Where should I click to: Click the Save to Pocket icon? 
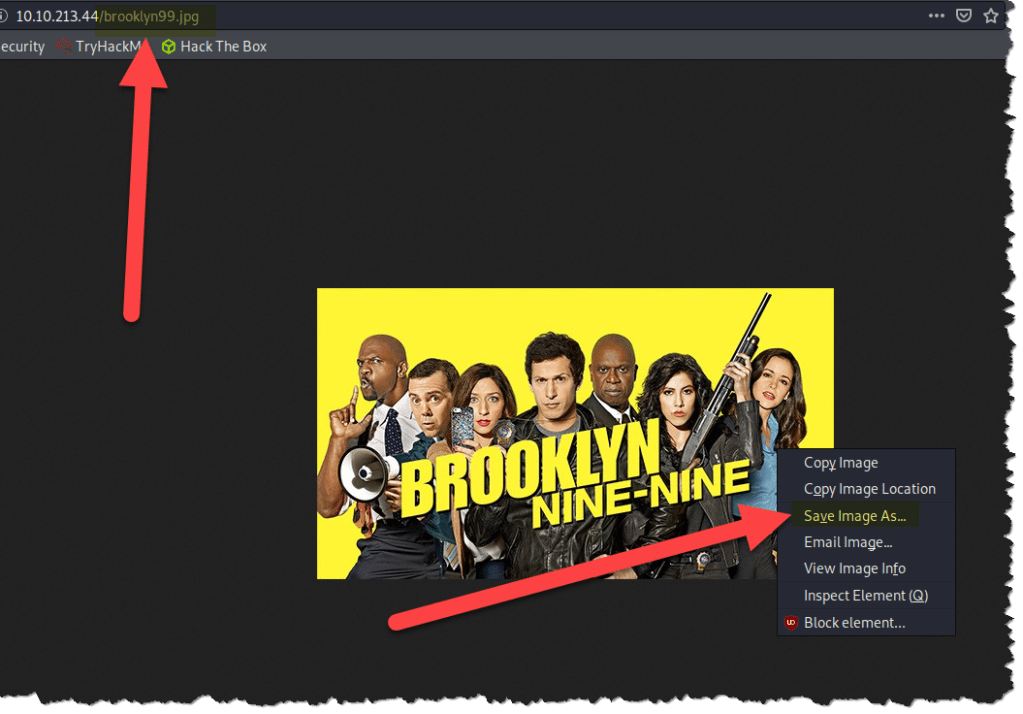point(964,16)
